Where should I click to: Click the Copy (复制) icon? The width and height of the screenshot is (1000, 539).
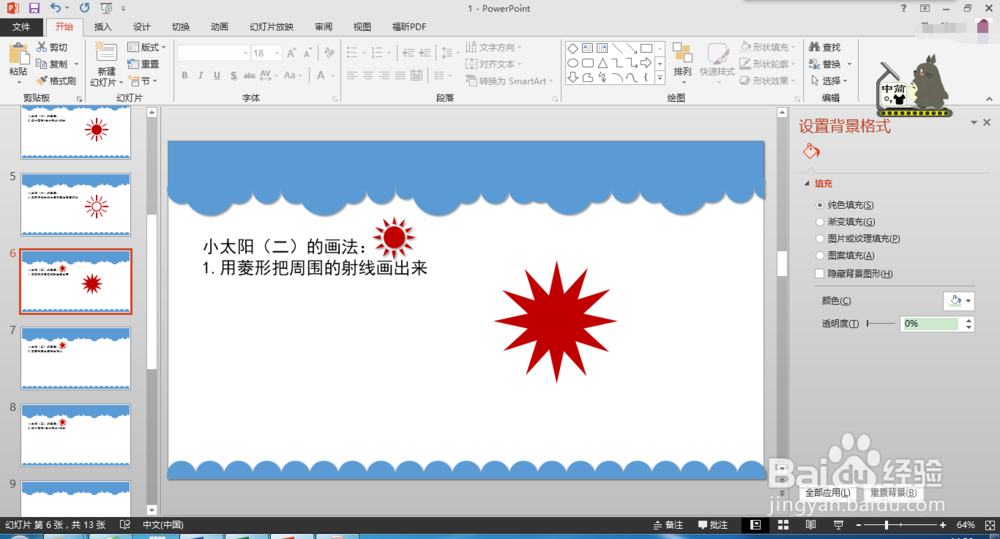41,64
